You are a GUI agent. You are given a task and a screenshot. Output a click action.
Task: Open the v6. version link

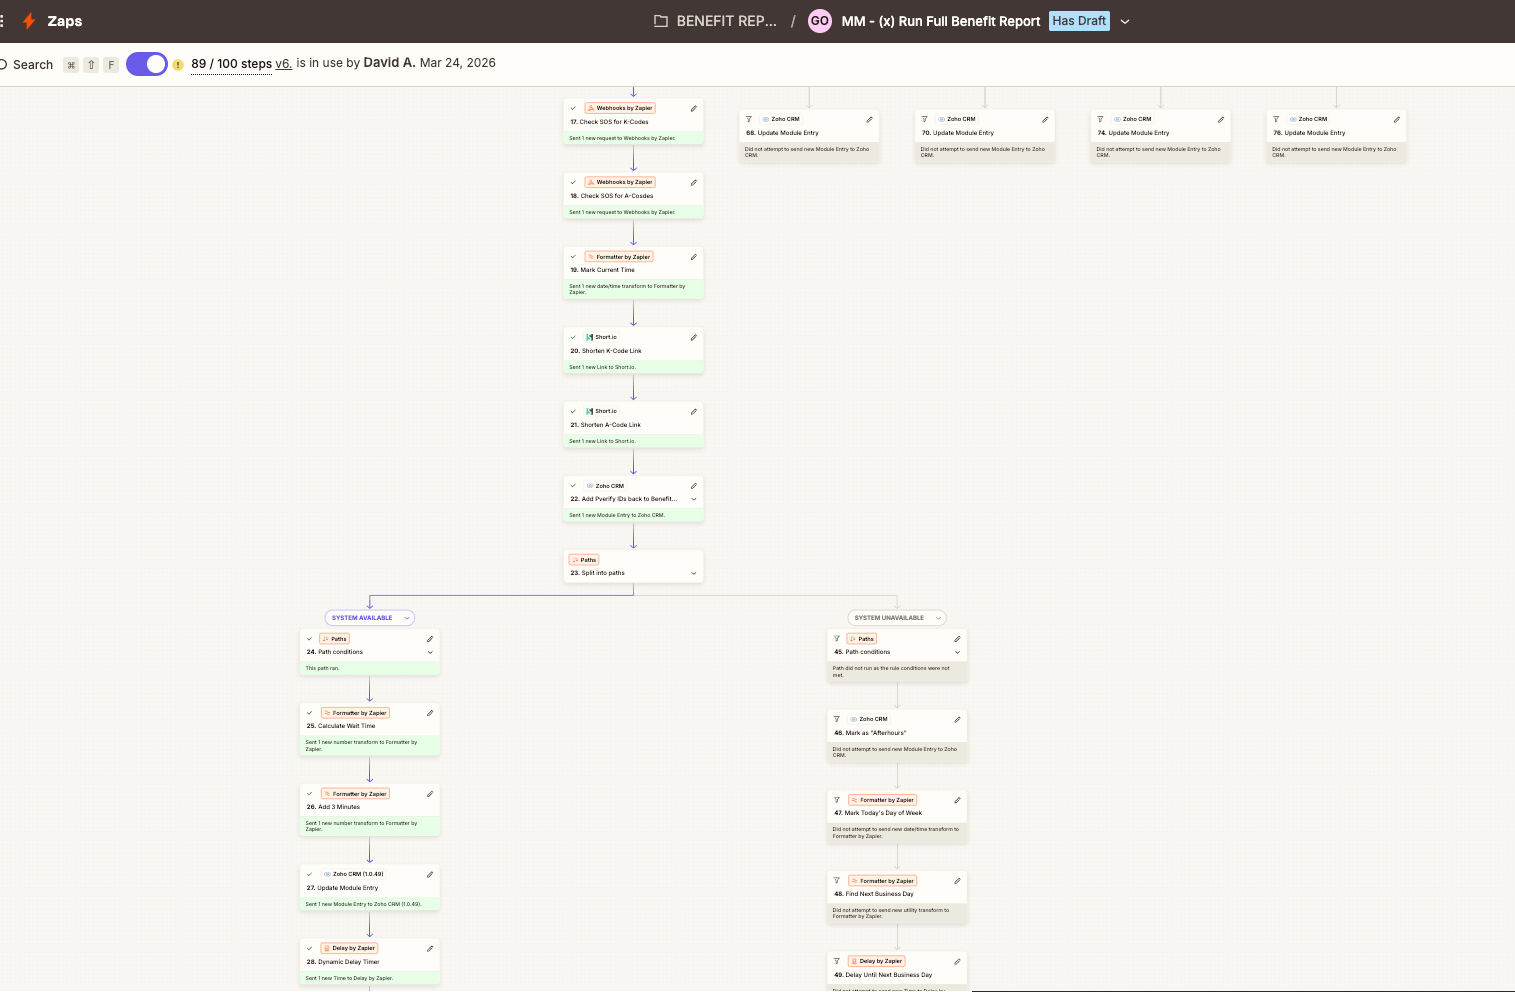pyautogui.click(x=283, y=64)
